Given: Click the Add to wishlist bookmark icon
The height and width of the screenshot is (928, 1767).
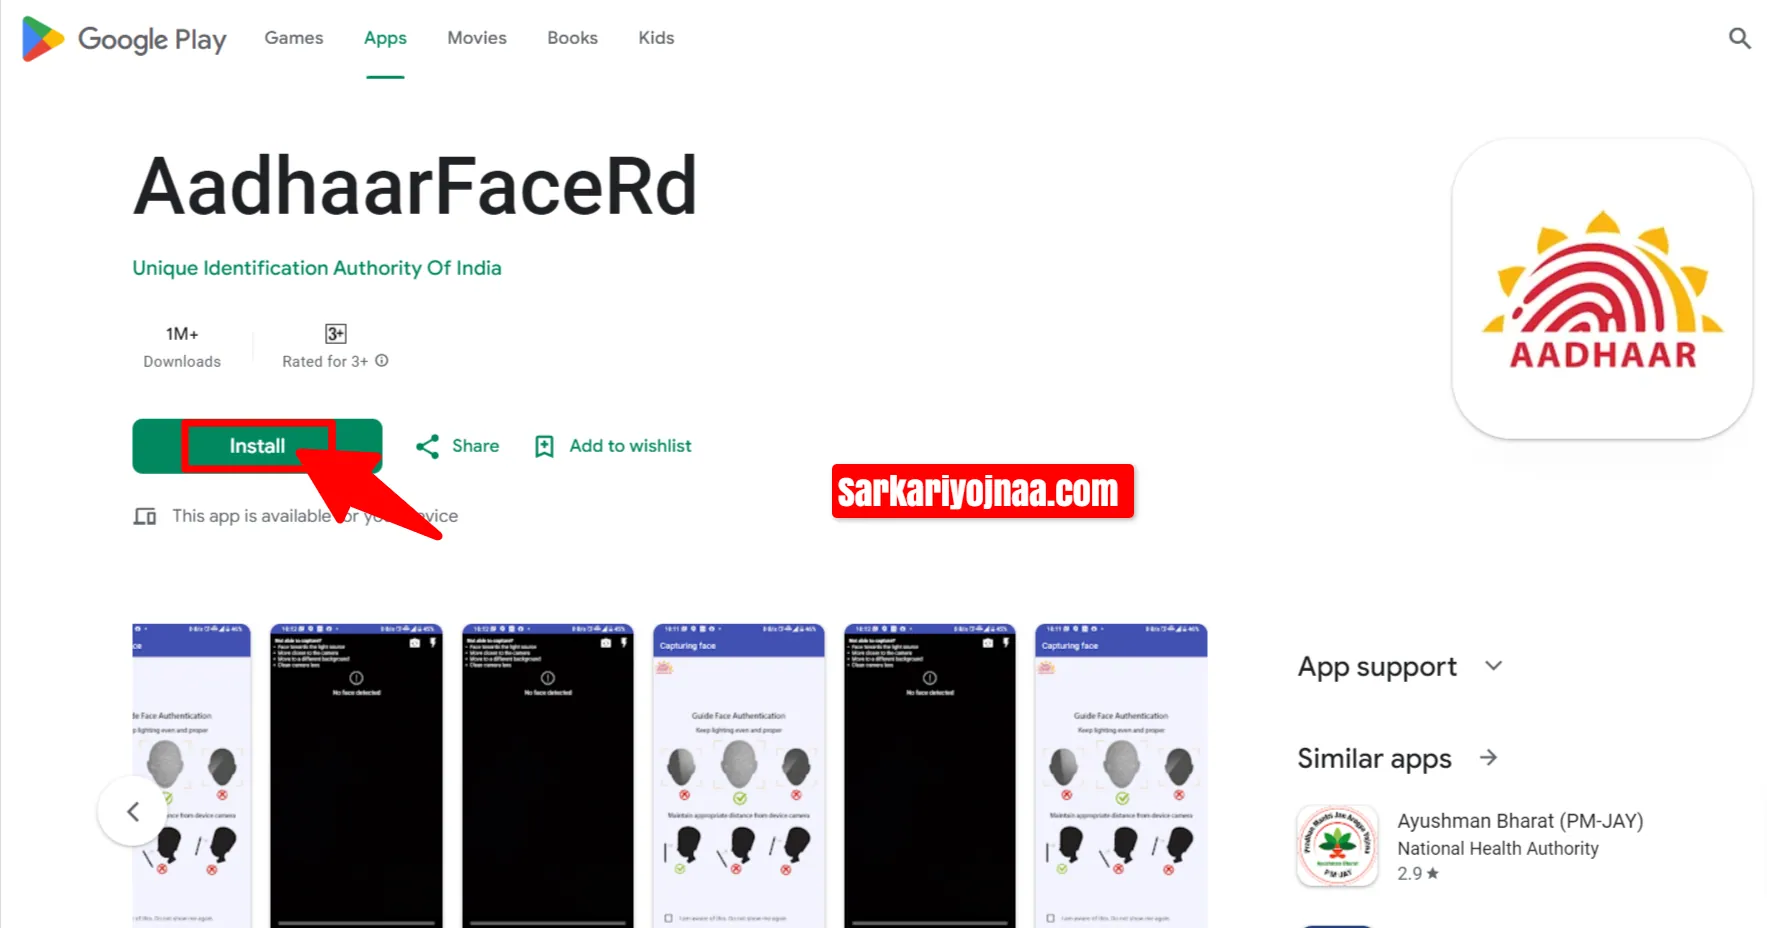Looking at the screenshot, I should [544, 446].
